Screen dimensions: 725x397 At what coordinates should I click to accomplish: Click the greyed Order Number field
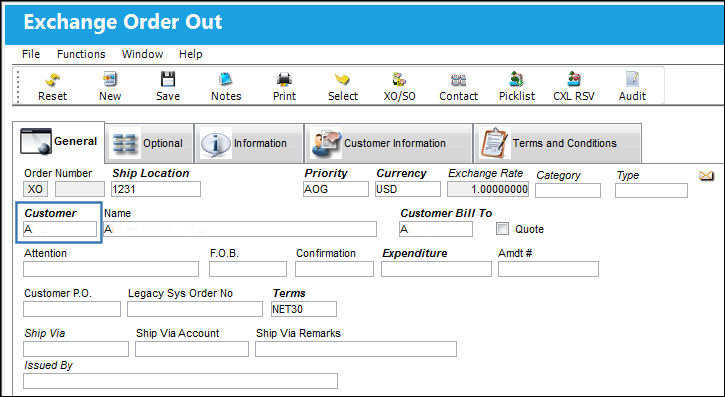click(x=80, y=189)
